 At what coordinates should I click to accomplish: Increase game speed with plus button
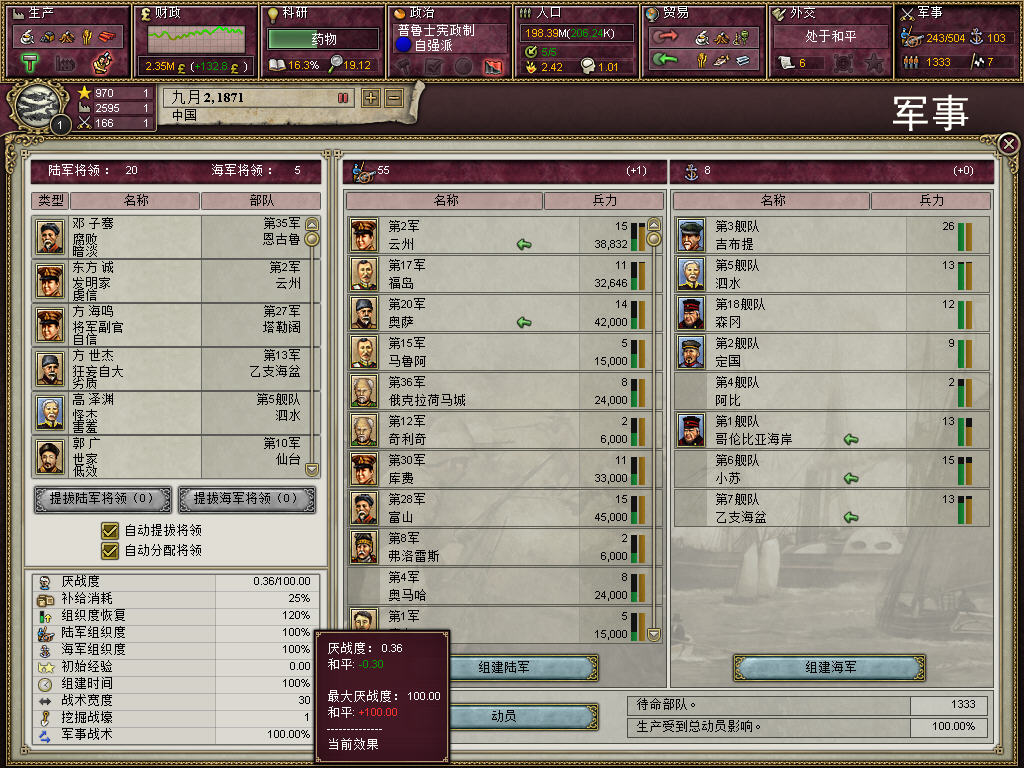(371, 98)
